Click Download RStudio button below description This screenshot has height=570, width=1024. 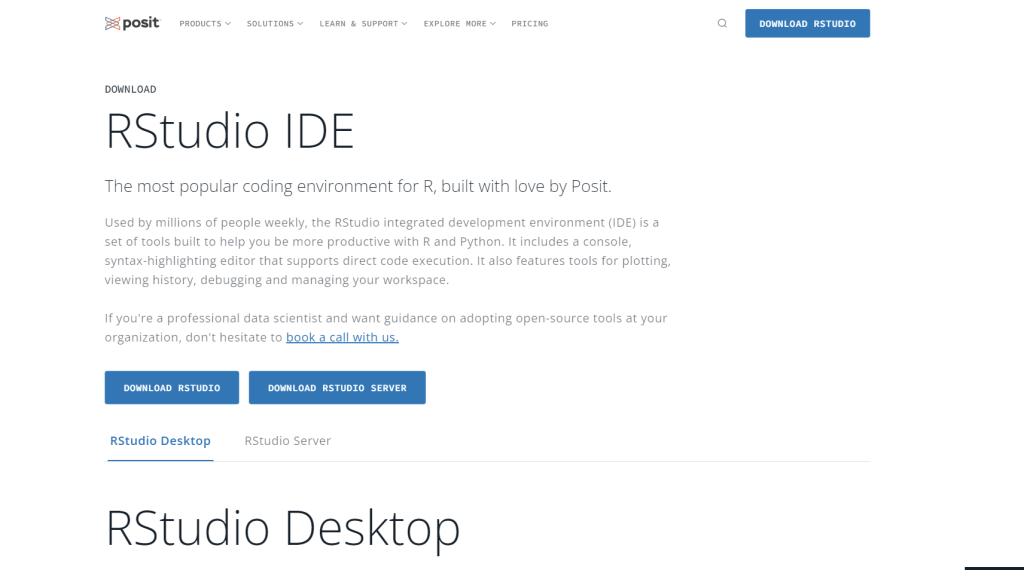point(172,388)
